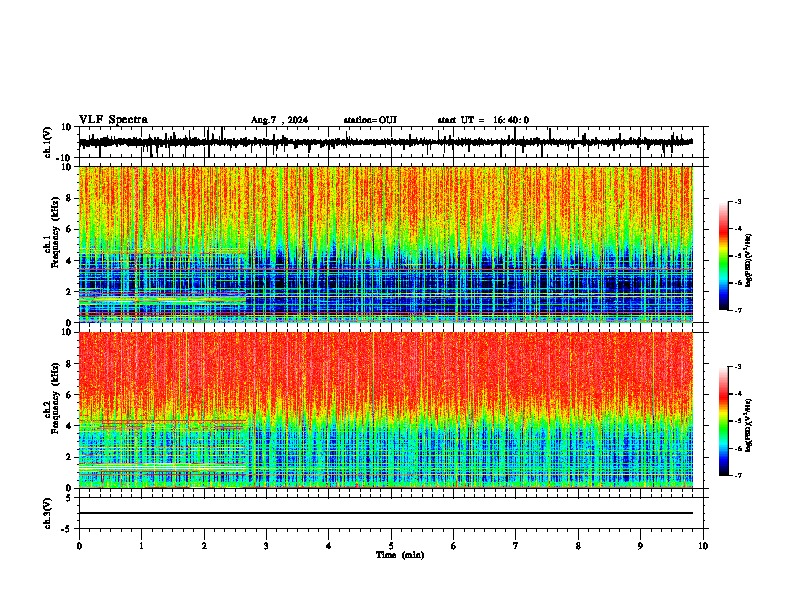
Task: Click the "8" kHz tick on ch.1 frequency axis
Action: click(x=70, y=198)
